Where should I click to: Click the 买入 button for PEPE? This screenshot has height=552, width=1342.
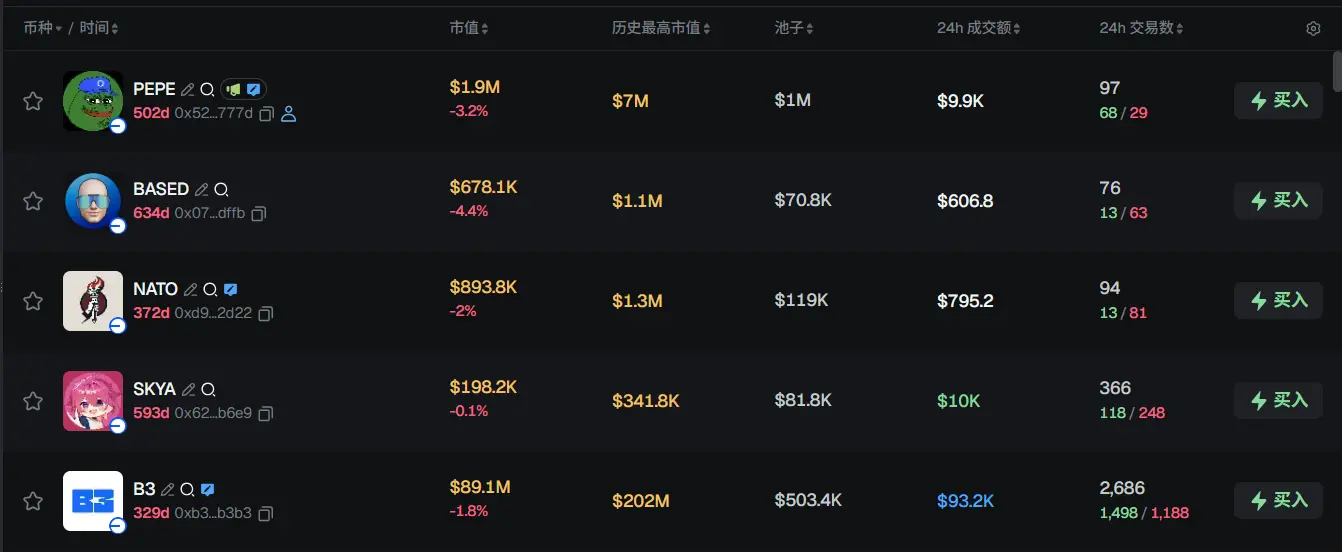point(1278,101)
